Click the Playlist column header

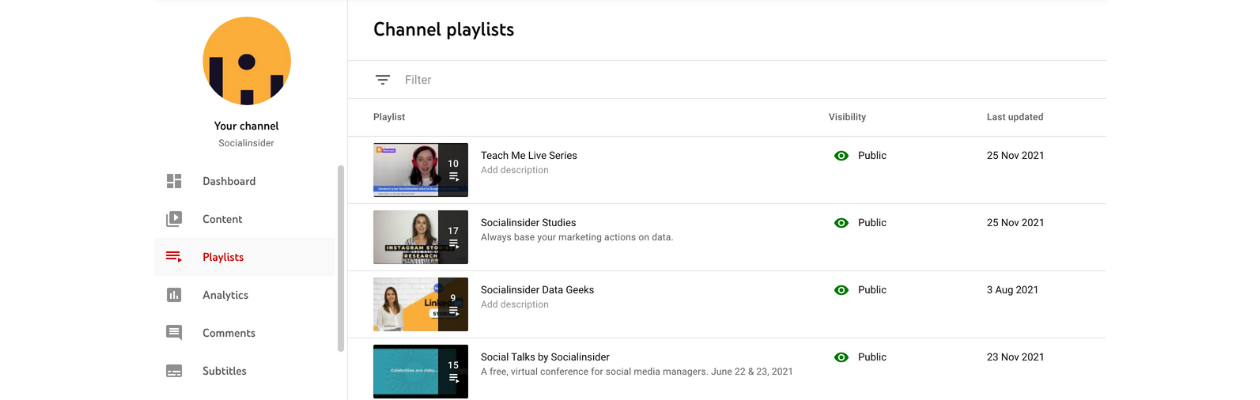coord(389,117)
